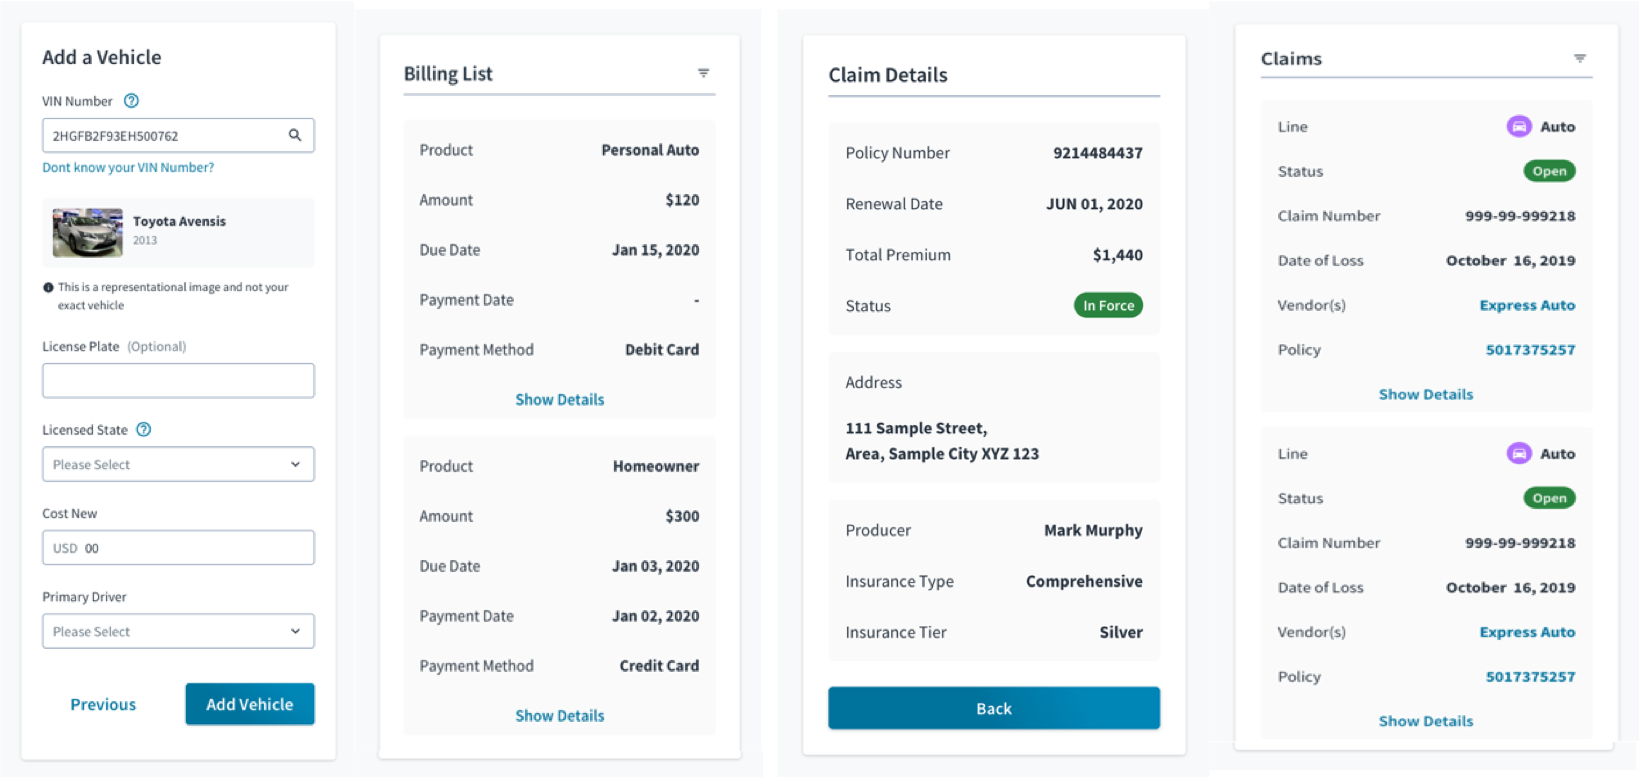Click the Back button in Claim Details
This screenshot has width=1639, height=777.
(x=994, y=708)
